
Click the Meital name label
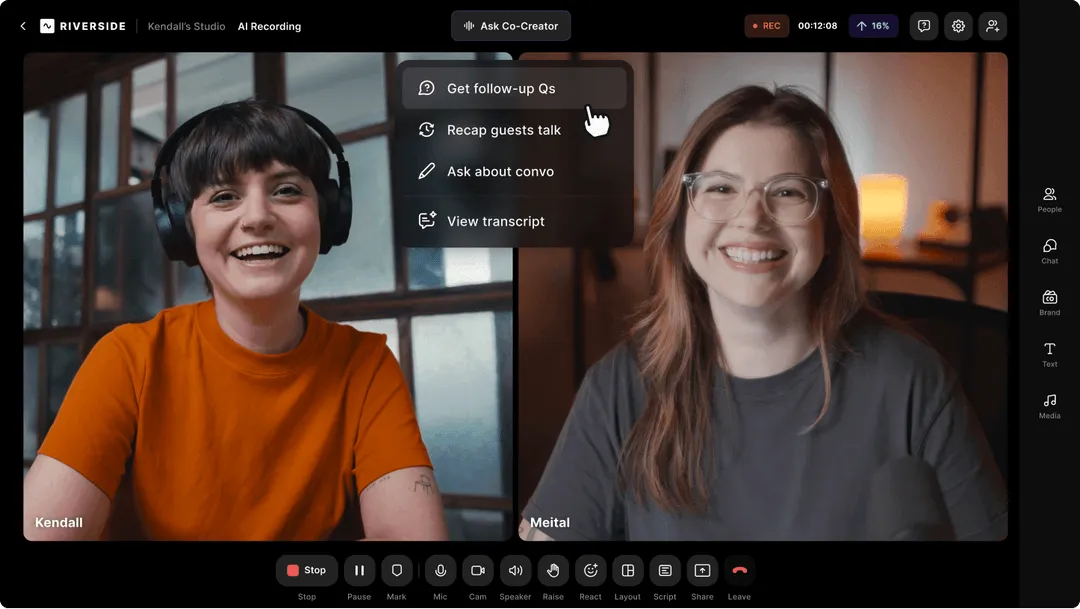tap(550, 522)
